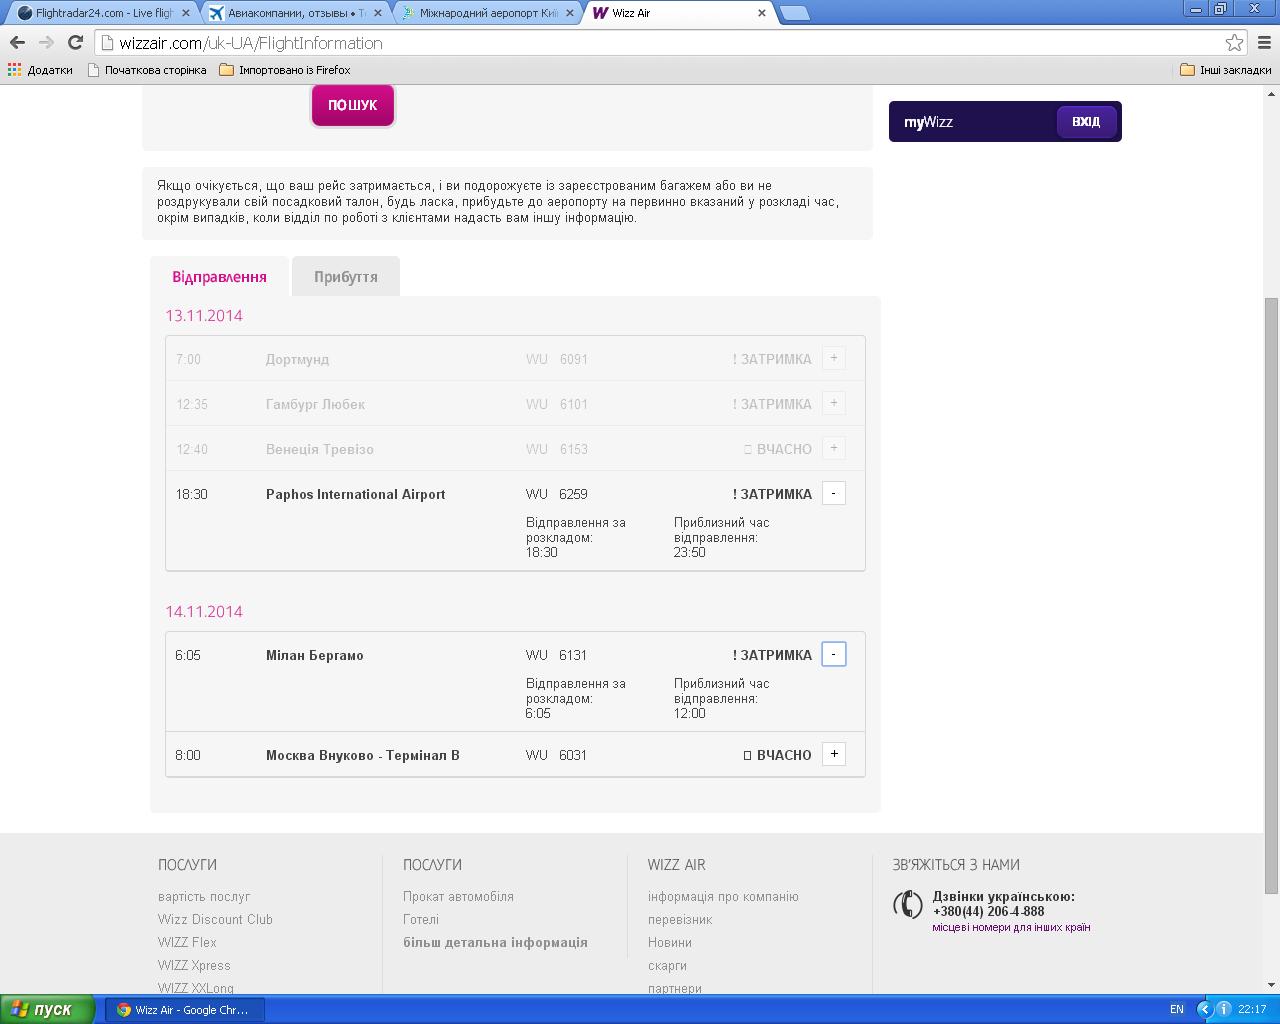Click the phone icon in contact section

click(x=907, y=904)
